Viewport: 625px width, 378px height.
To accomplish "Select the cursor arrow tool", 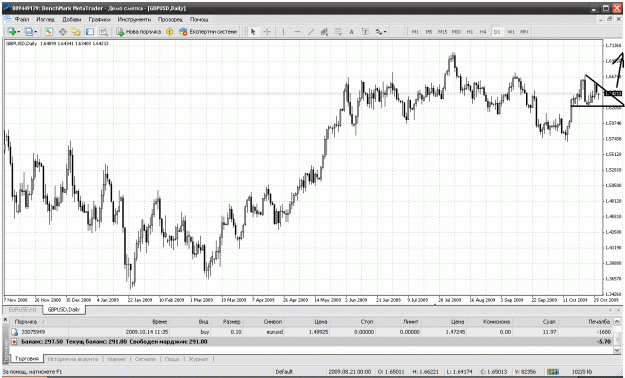I will 253,32.
